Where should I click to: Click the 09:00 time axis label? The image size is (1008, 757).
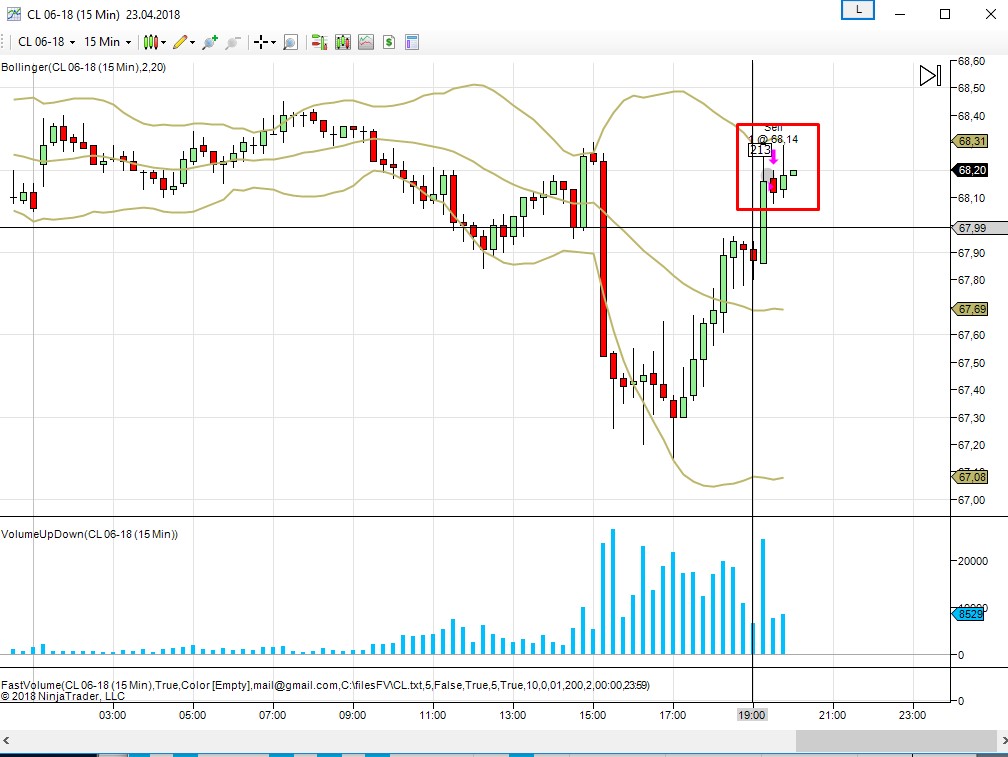click(x=352, y=715)
